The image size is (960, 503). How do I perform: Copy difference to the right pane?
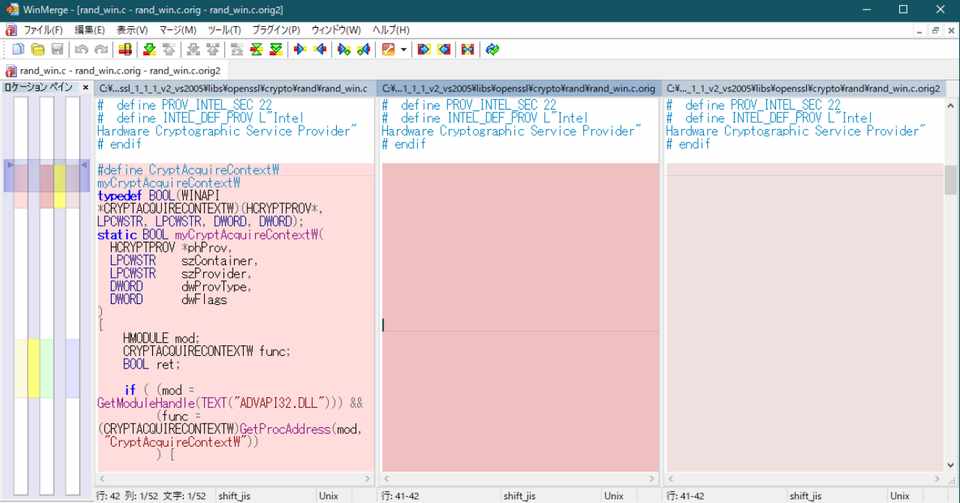pos(300,50)
